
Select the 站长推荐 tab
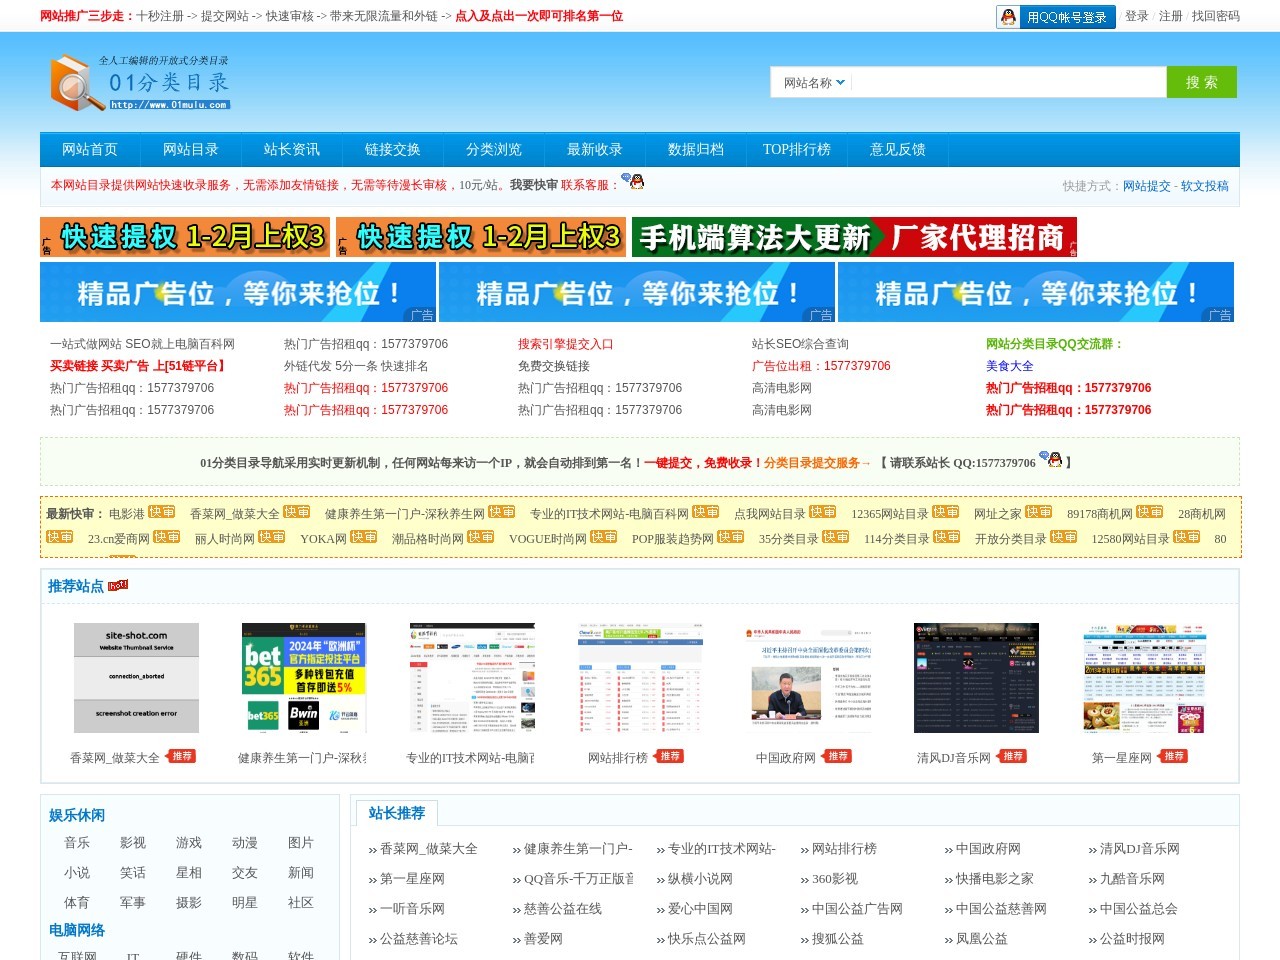[396, 813]
